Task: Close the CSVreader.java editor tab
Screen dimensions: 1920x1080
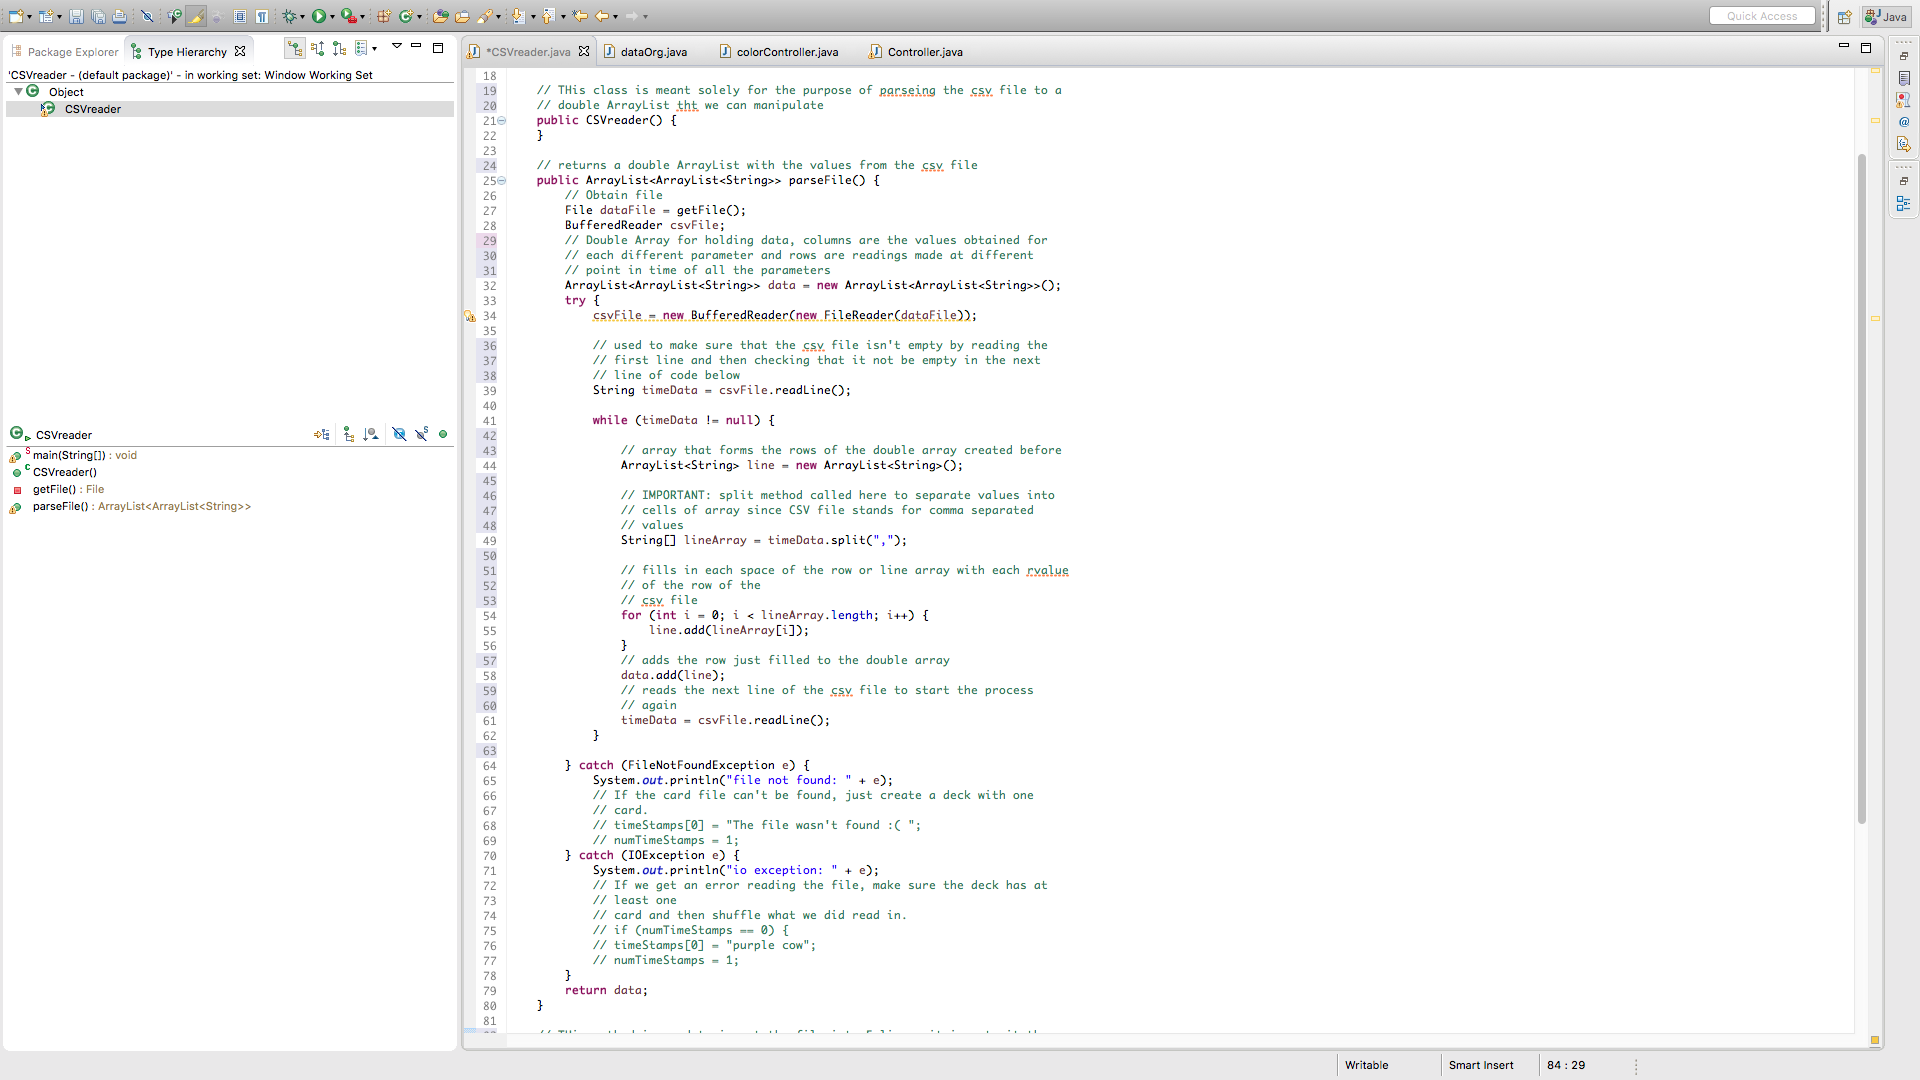Action: point(584,51)
